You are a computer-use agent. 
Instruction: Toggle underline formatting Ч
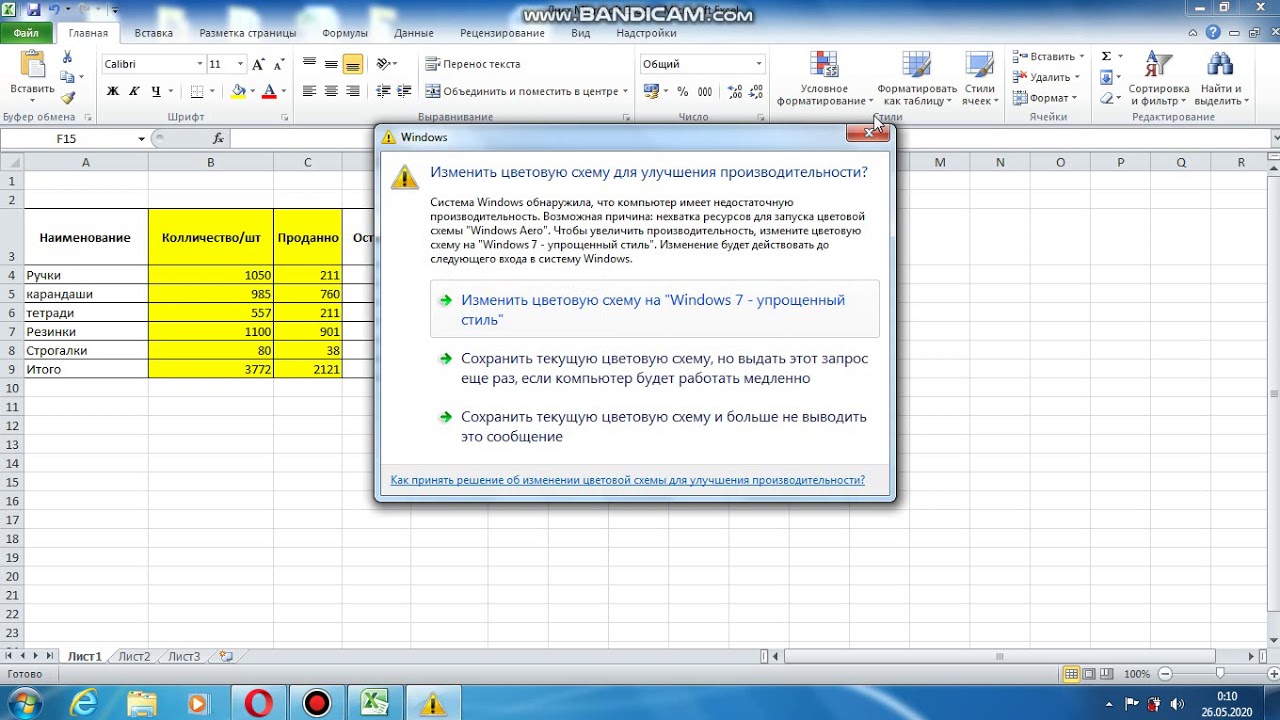(x=155, y=91)
